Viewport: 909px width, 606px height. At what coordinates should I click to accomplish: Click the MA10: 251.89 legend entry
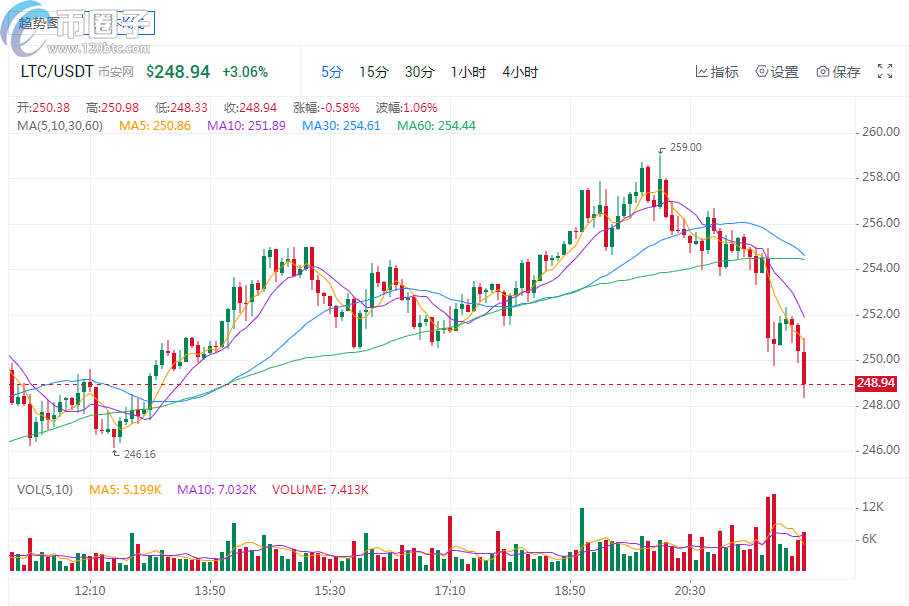coord(246,126)
